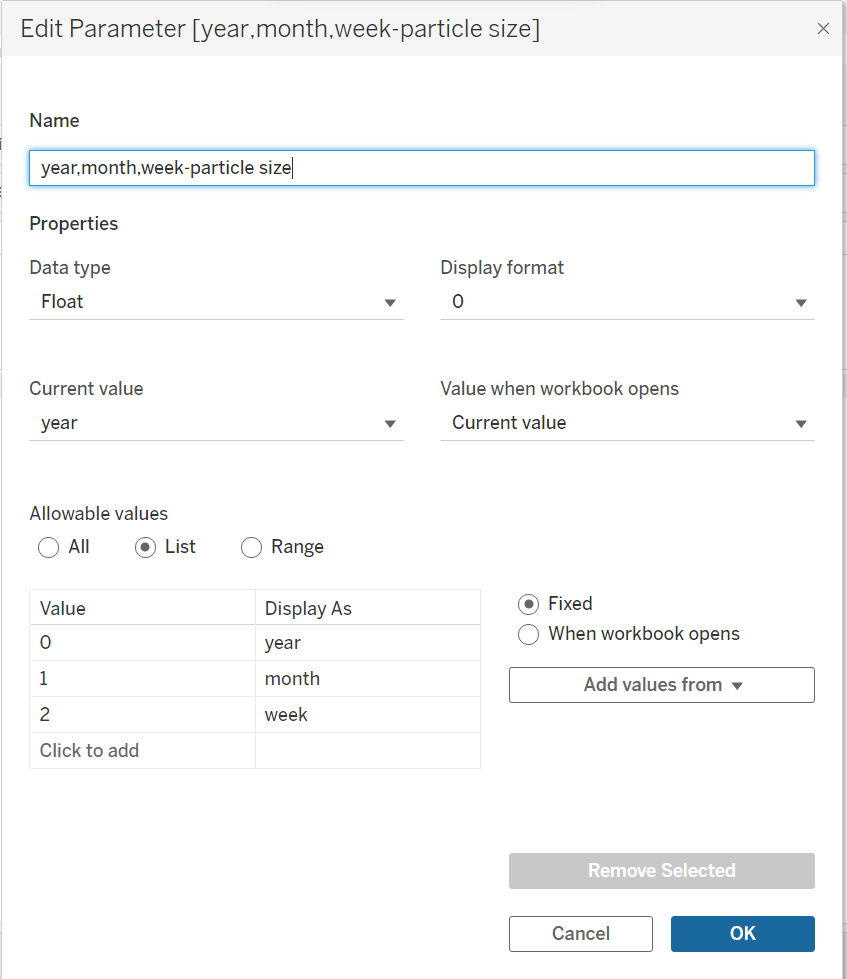Click the Cancel button
Screen dimensions: 847x979
(580, 933)
